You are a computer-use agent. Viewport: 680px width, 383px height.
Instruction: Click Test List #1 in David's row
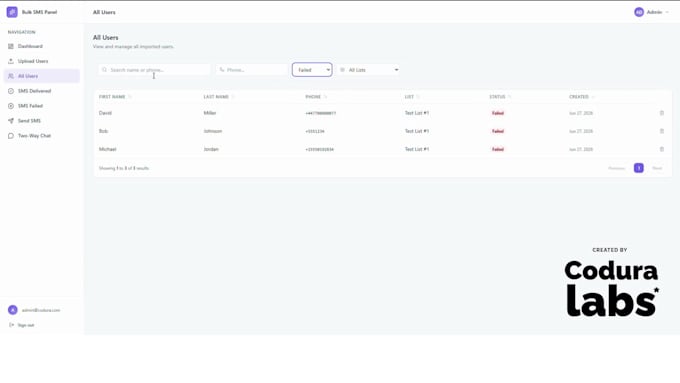(x=417, y=113)
